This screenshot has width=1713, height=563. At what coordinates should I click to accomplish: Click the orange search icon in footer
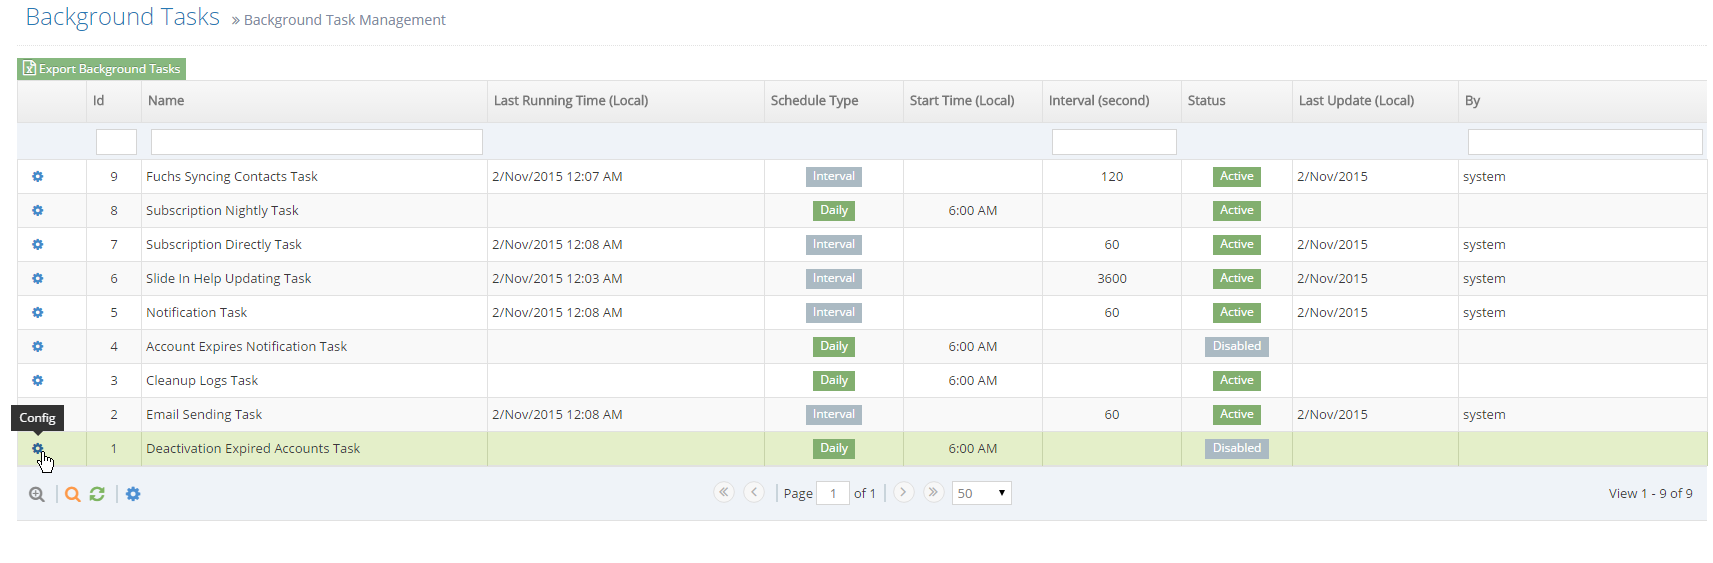coord(72,494)
